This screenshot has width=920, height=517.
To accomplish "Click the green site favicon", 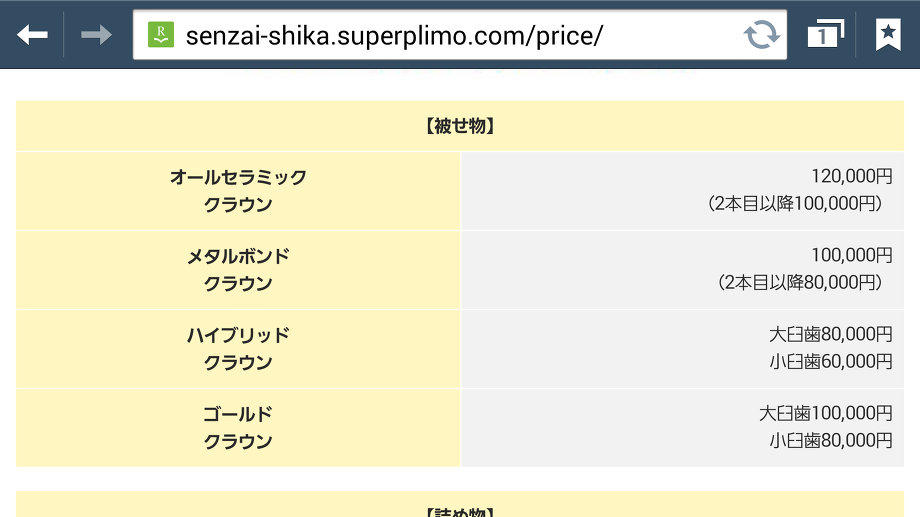I will [161, 35].
